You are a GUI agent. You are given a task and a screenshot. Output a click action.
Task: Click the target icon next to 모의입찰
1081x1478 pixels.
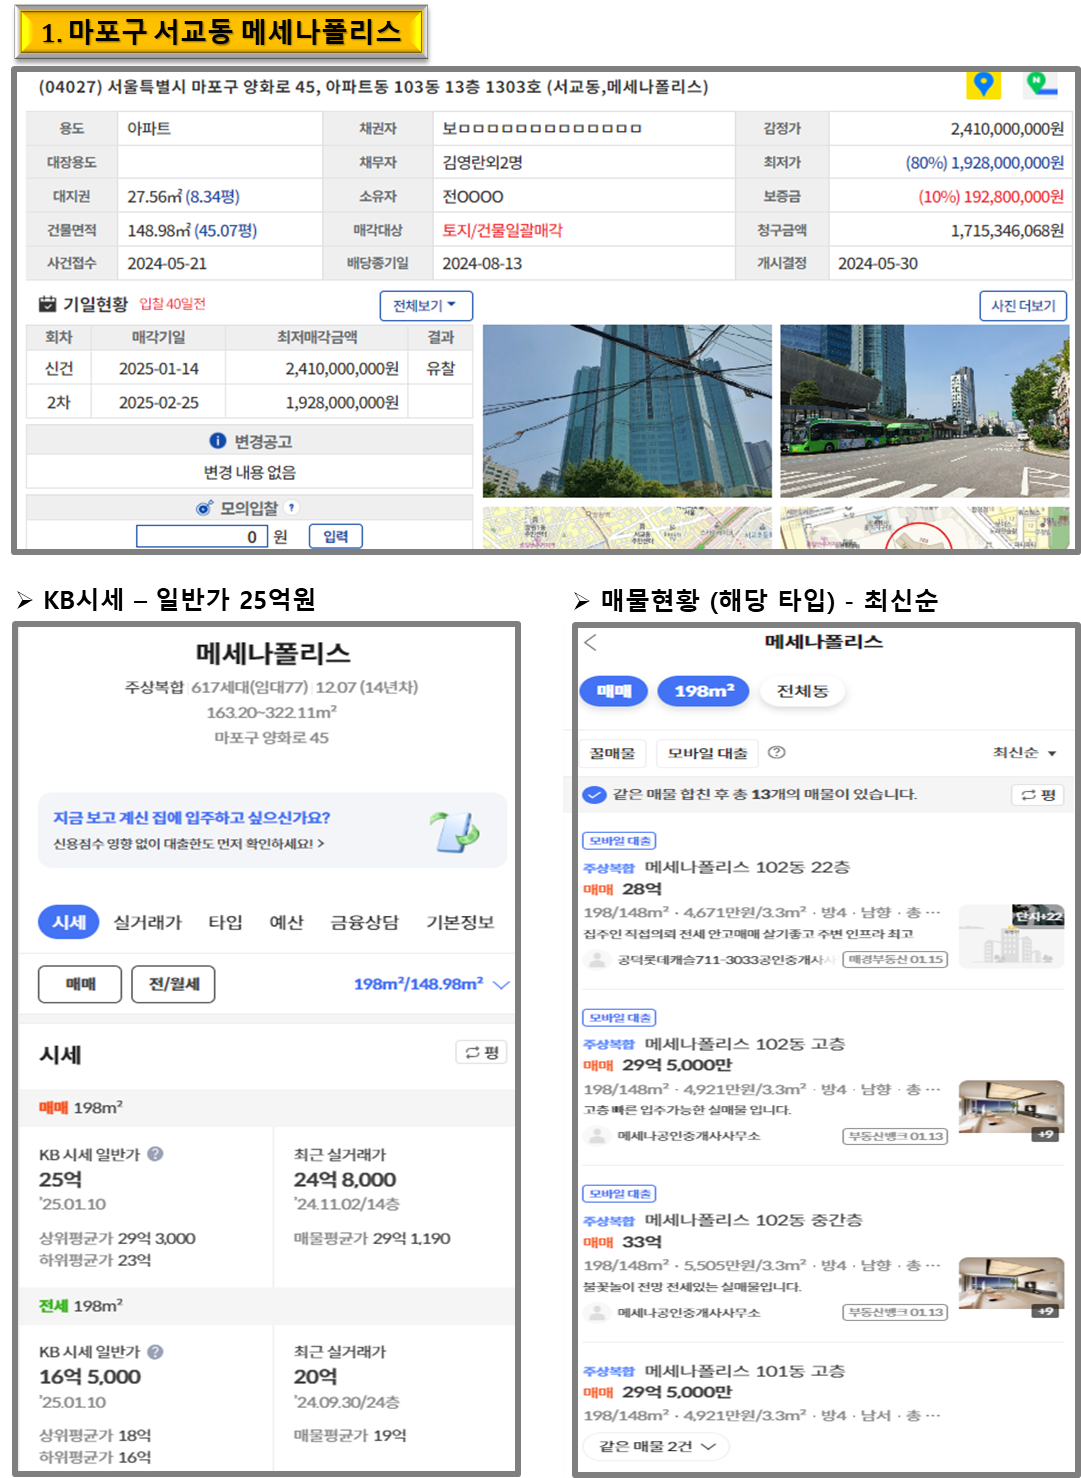(x=204, y=508)
